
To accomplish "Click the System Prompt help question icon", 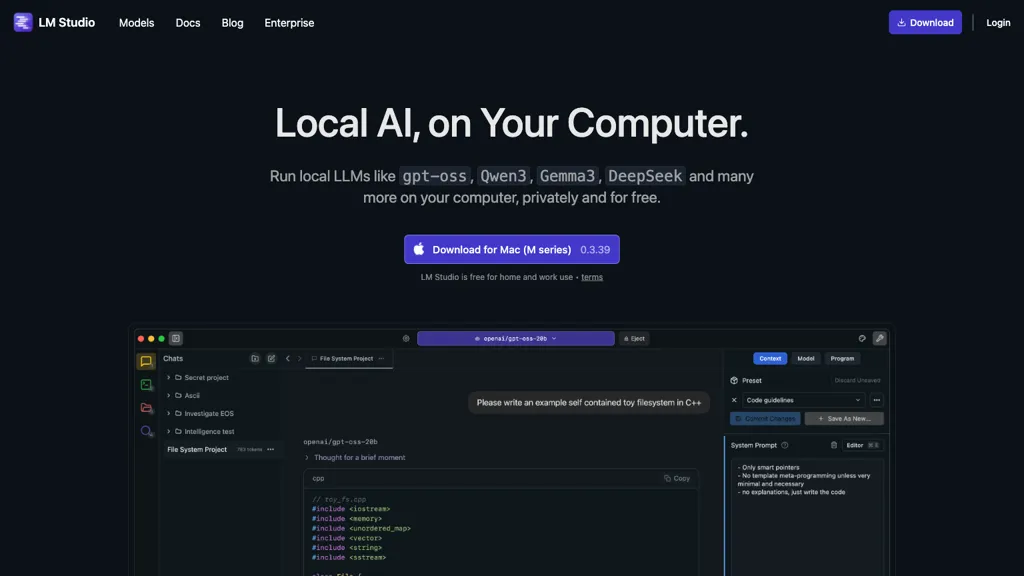I will 785,445.
